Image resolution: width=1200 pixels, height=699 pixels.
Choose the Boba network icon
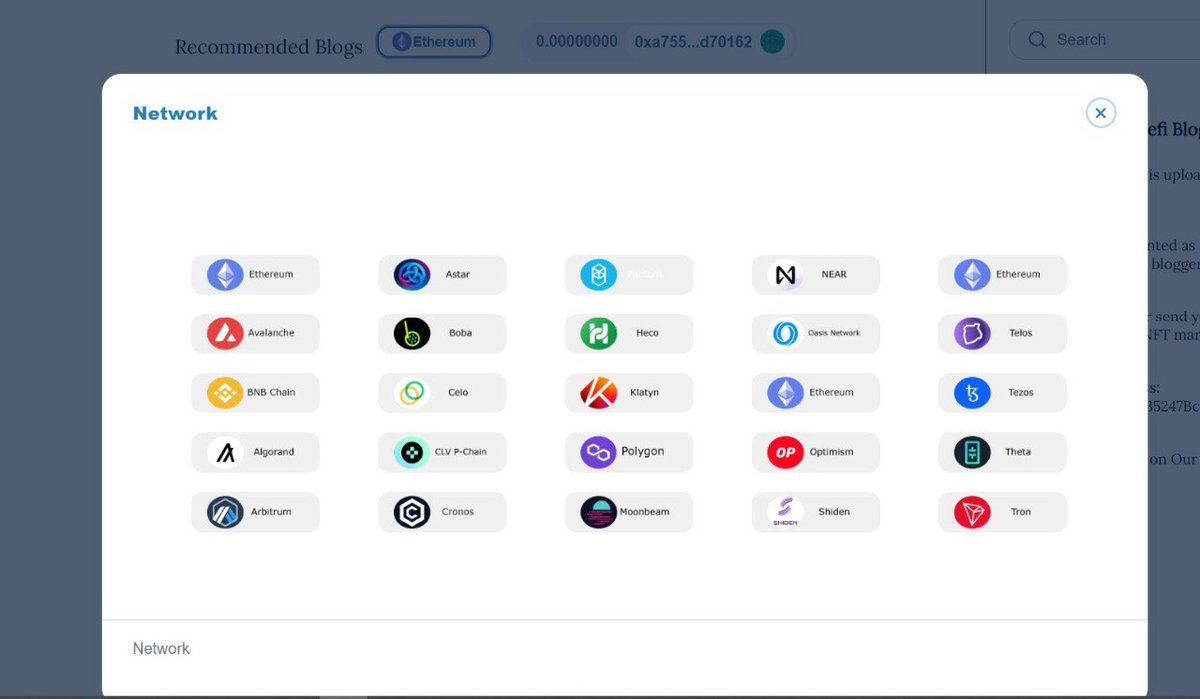pos(412,333)
